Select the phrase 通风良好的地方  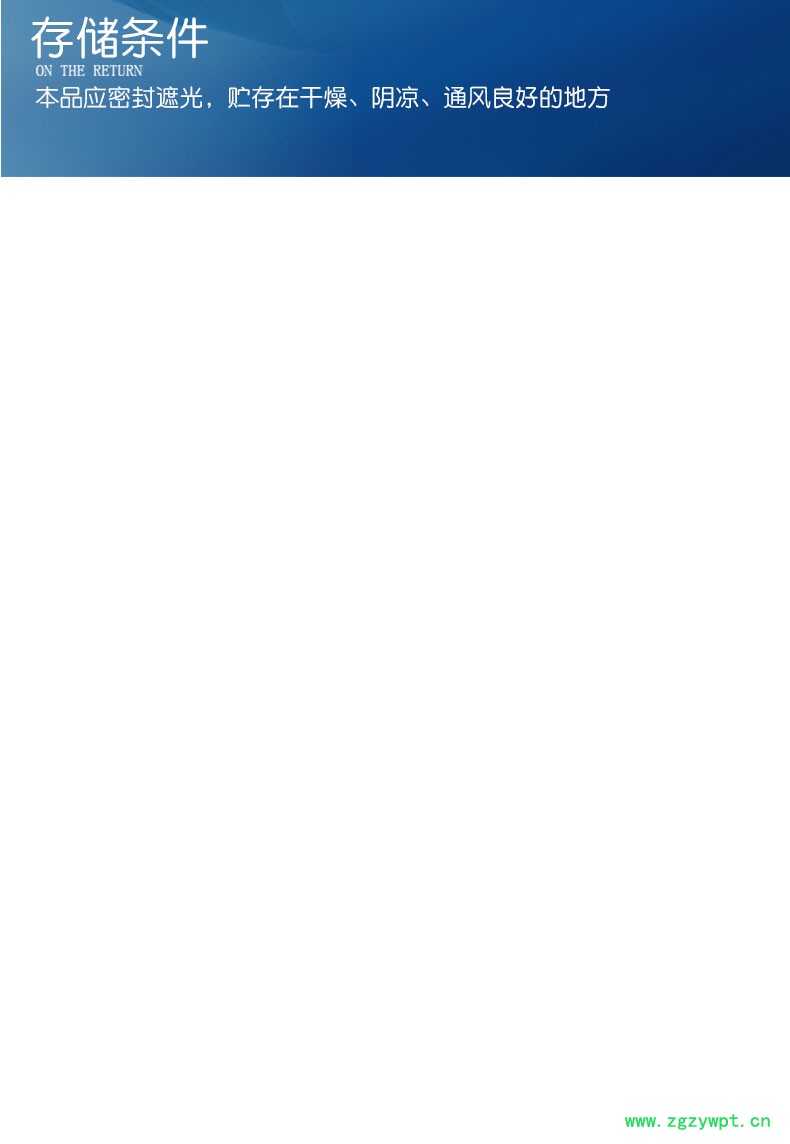coord(527,98)
